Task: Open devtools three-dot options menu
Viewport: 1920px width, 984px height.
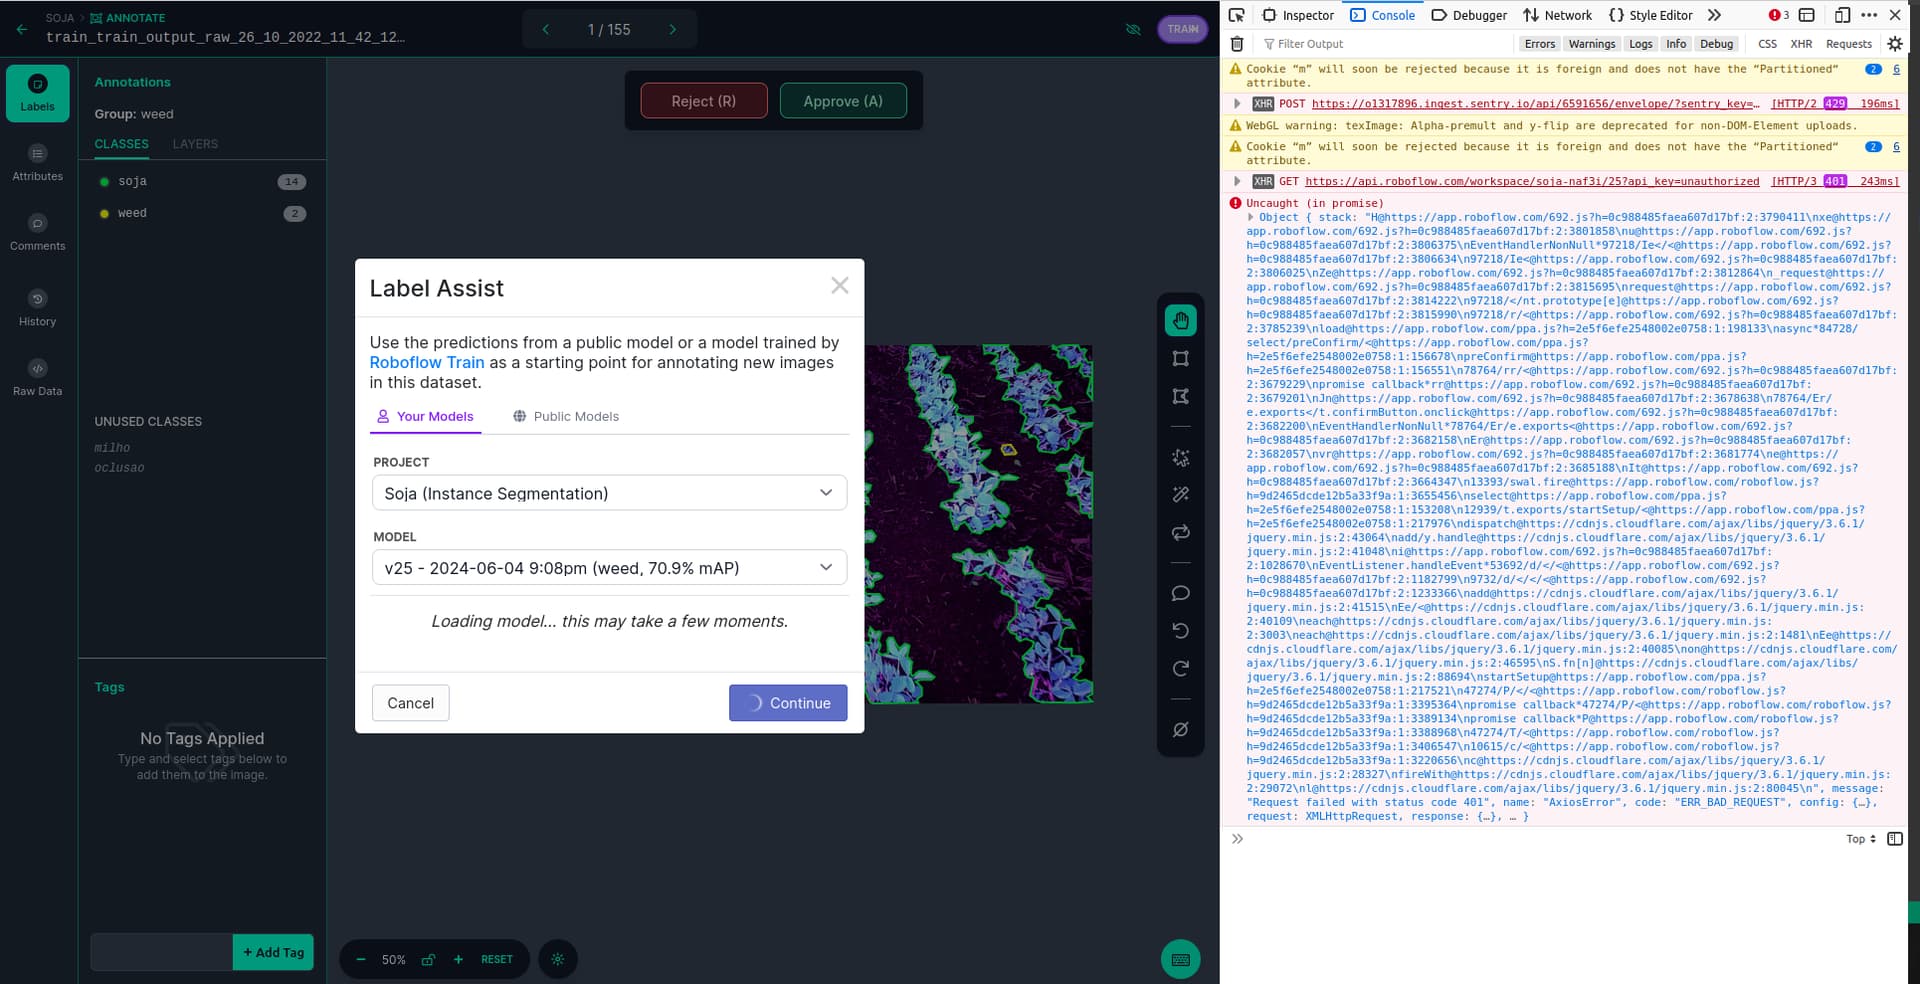Action: [x=1869, y=15]
